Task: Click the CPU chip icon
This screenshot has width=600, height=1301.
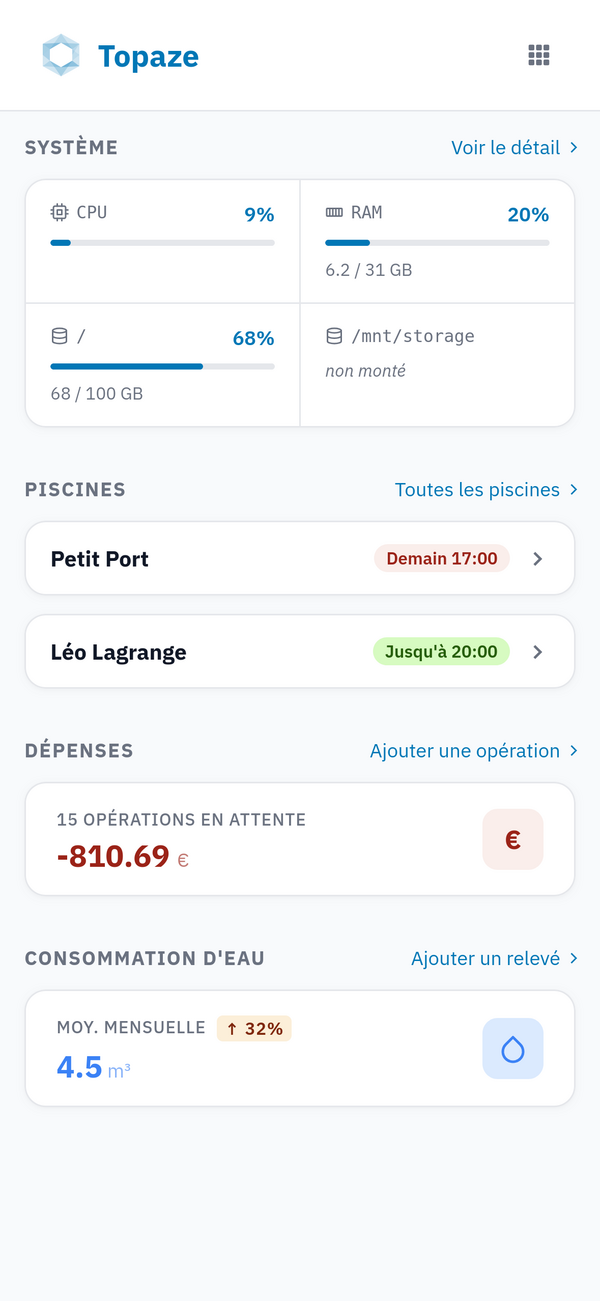Action: [x=60, y=212]
